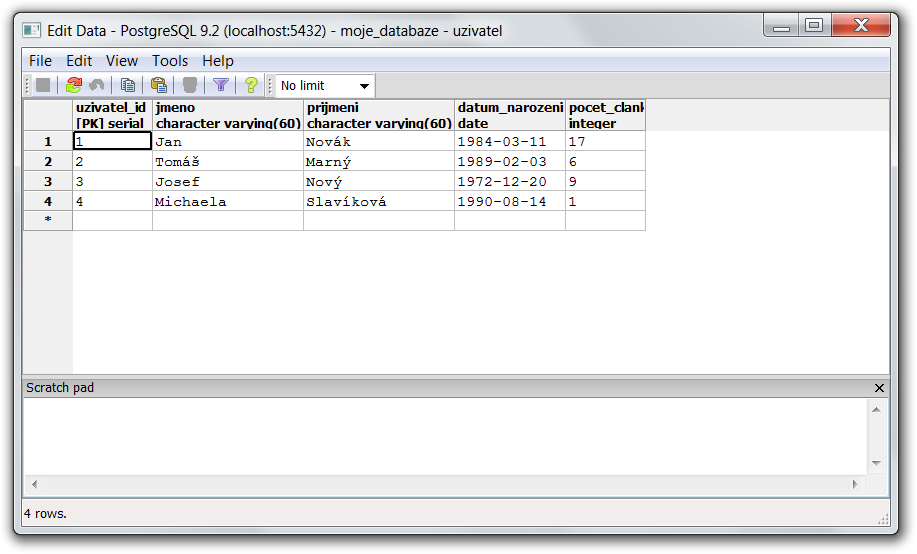Click the uzivatel_id cell in Michaela's row
Image resolution: width=917 pixels, height=554 pixels.
click(112, 201)
